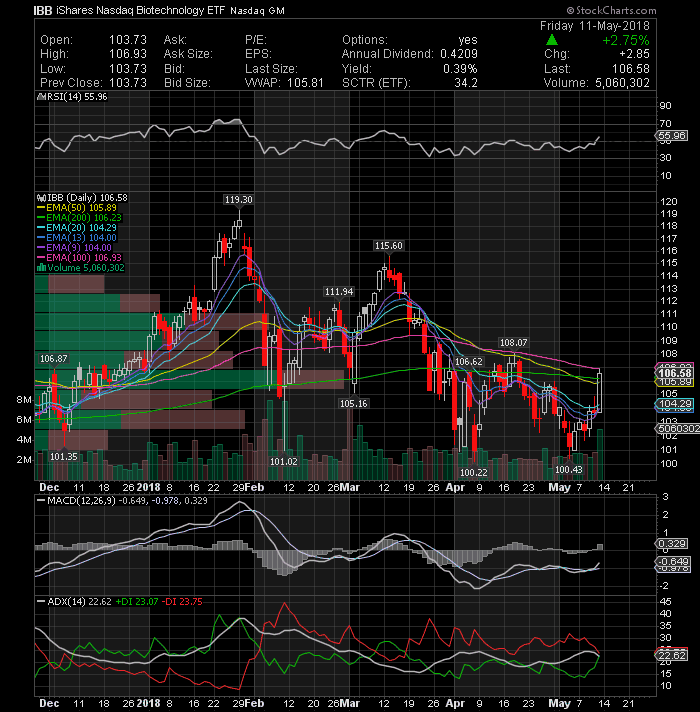Click the RSI(14) indicator icon
The image size is (700, 712).
click(x=41, y=97)
